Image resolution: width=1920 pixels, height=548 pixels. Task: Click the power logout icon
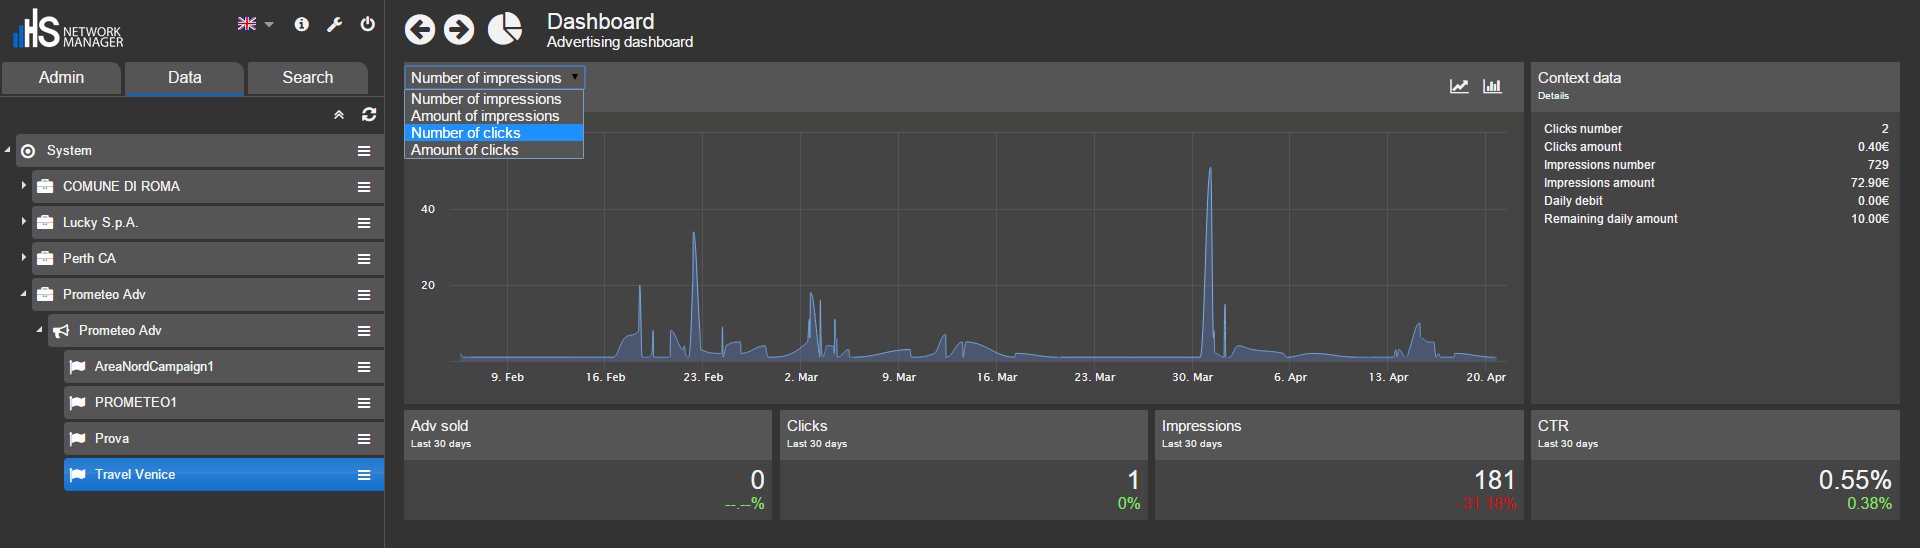(368, 24)
